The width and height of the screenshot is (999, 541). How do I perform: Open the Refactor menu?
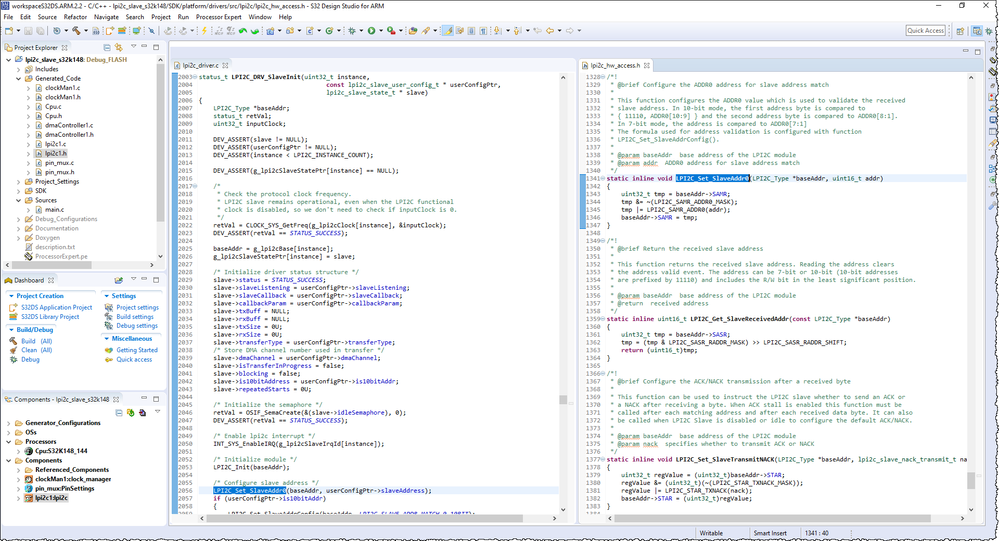pyautogui.click(x=75, y=17)
